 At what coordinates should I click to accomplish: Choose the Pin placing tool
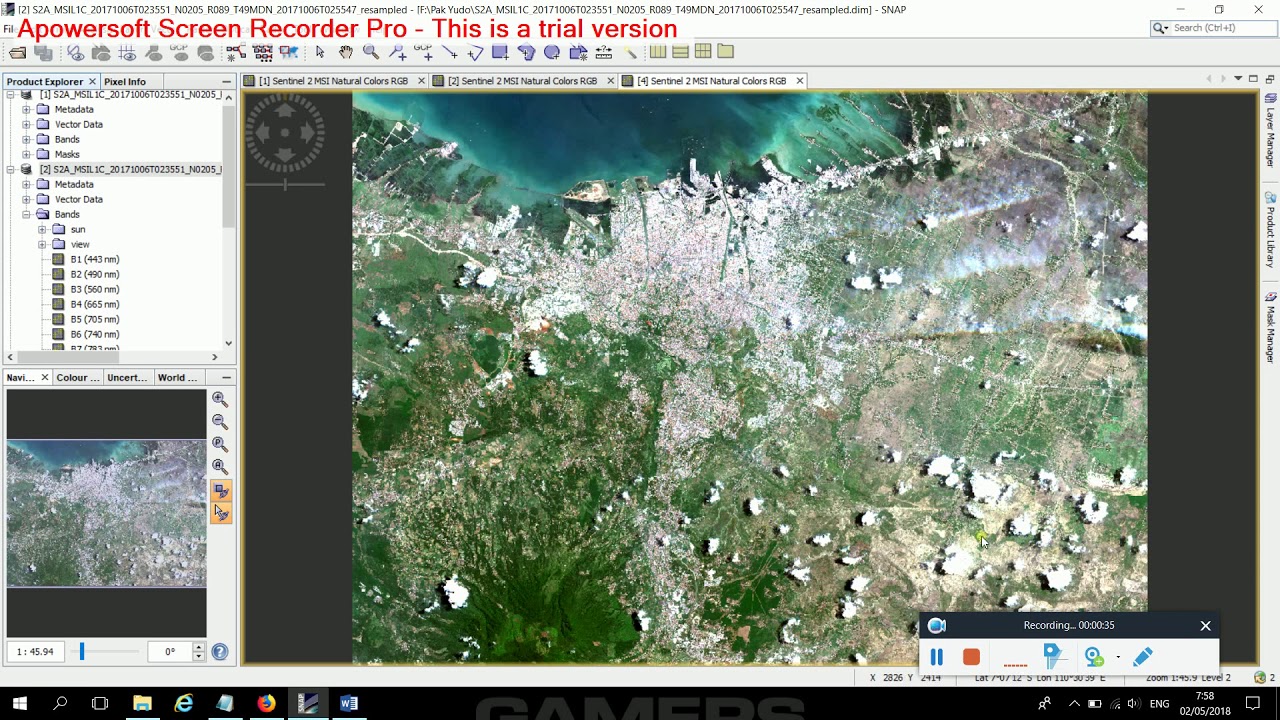pyautogui.click(x=397, y=52)
